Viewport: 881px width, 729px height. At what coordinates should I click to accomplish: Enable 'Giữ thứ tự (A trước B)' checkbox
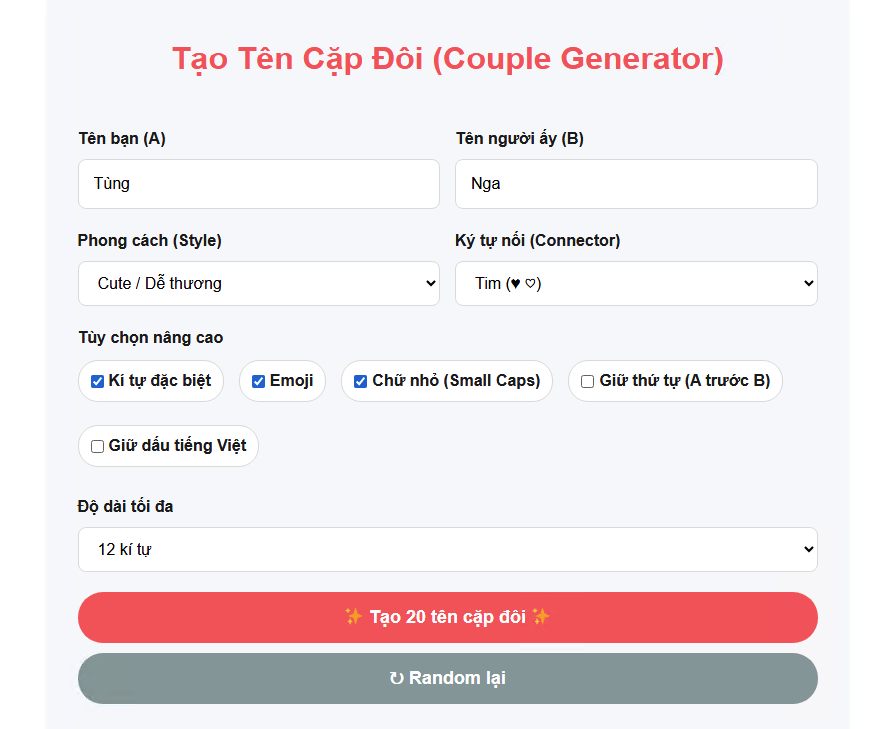588,381
